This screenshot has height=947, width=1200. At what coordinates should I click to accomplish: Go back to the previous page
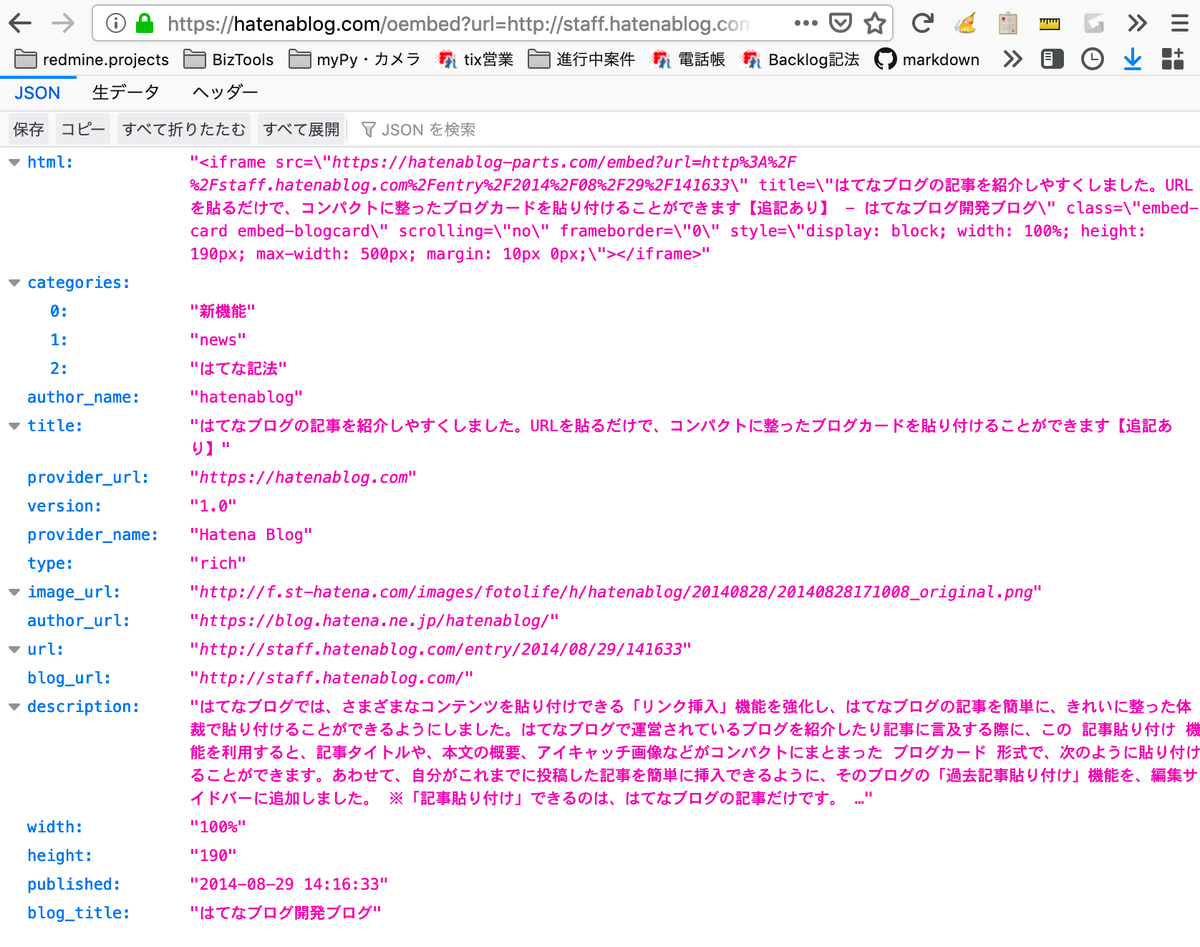click(x=20, y=23)
